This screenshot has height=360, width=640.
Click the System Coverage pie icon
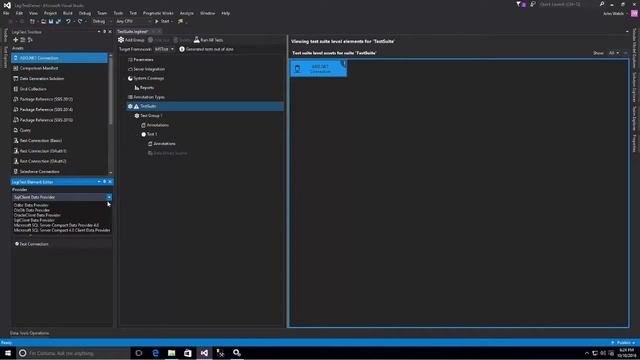pyautogui.click(x=130, y=78)
